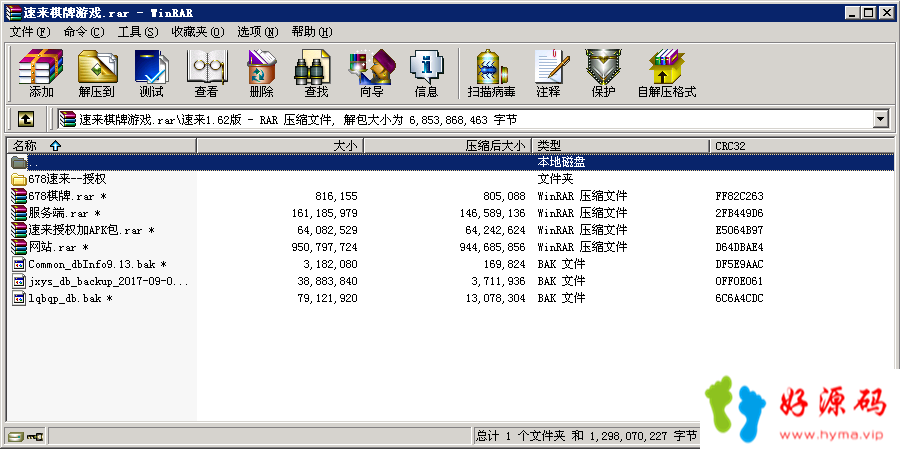Open the 工具(S) menu
This screenshot has width=900, height=449.
point(138,32)
